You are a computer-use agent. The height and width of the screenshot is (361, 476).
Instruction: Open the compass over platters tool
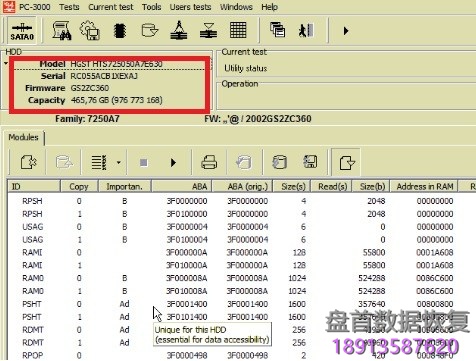(179, 31)
